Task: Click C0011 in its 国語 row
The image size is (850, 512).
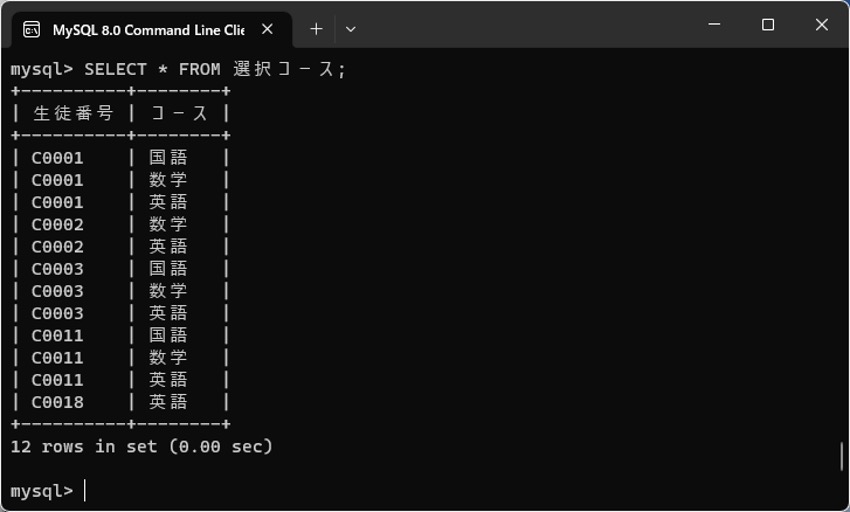Action: (57, 336)
